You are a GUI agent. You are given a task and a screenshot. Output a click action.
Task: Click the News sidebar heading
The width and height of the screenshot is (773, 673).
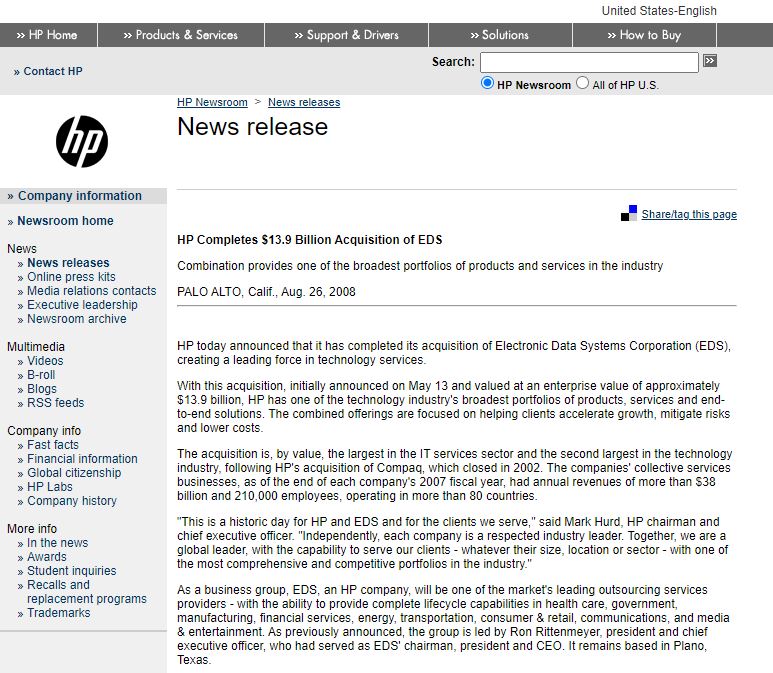click(22, 248)
